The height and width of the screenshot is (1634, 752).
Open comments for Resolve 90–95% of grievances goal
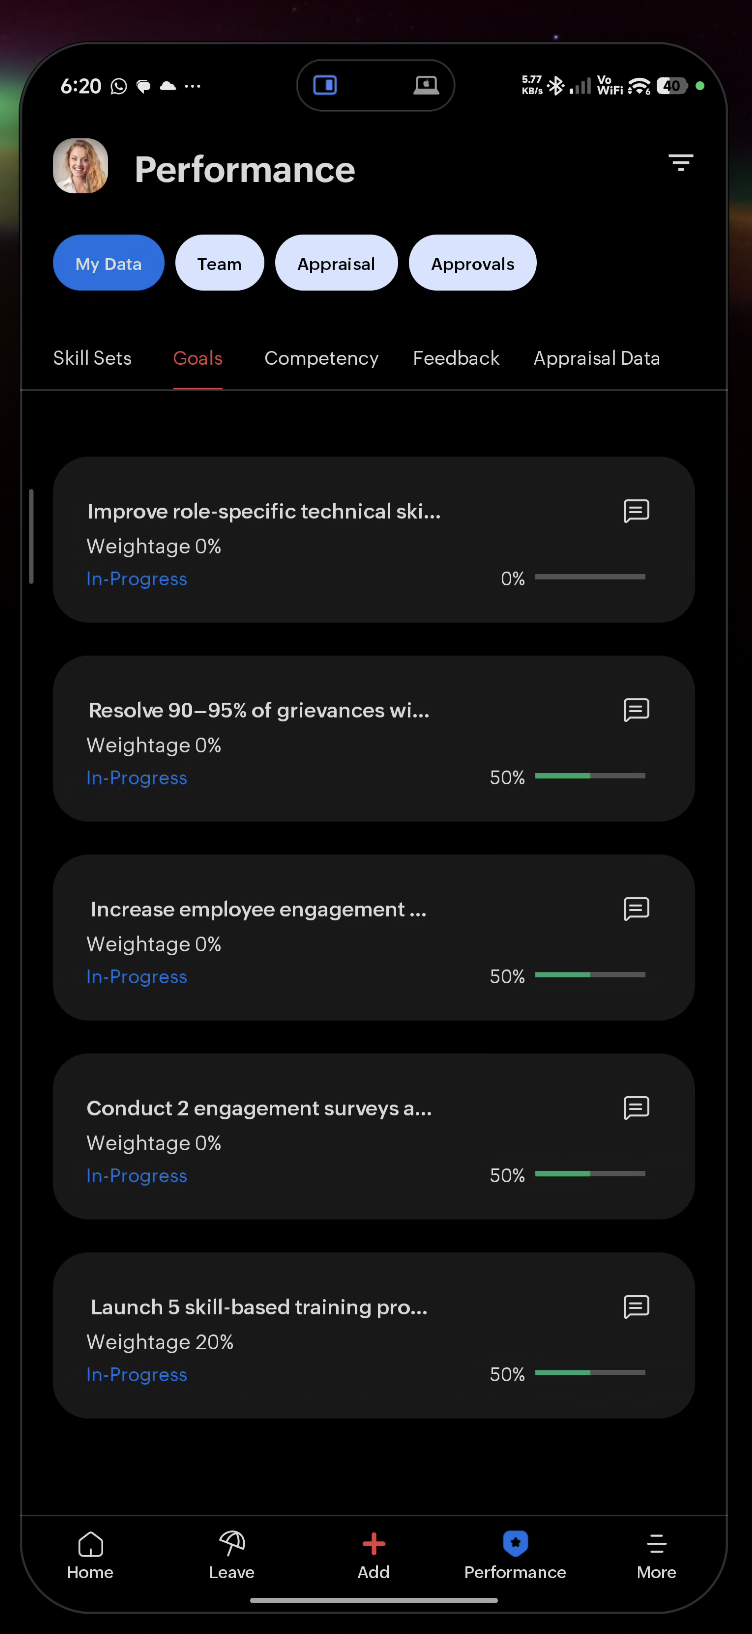tap(636, 710)
